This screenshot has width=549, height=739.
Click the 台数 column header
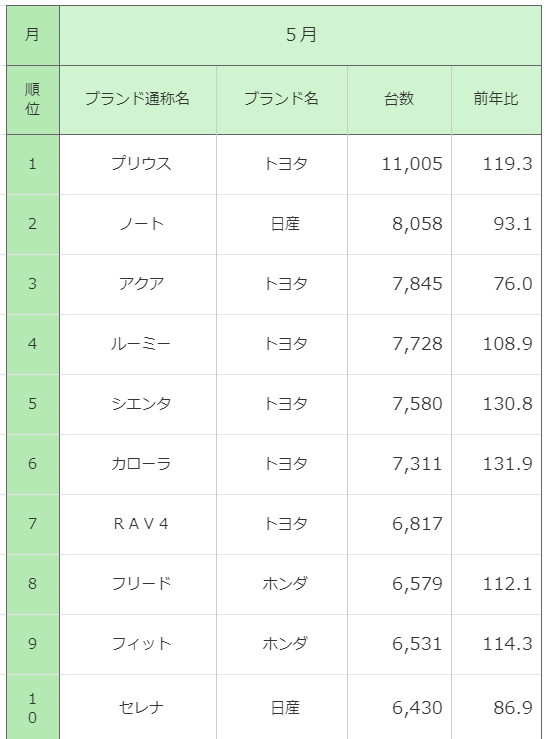point(399,99)
